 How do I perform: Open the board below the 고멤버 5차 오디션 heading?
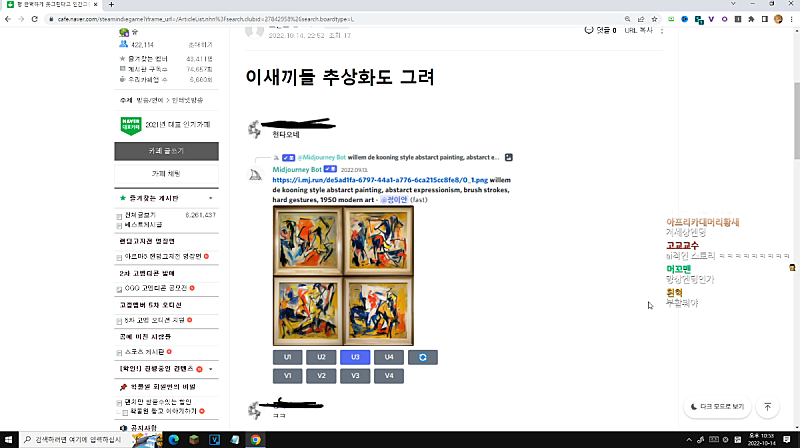(x=155, y=320)
